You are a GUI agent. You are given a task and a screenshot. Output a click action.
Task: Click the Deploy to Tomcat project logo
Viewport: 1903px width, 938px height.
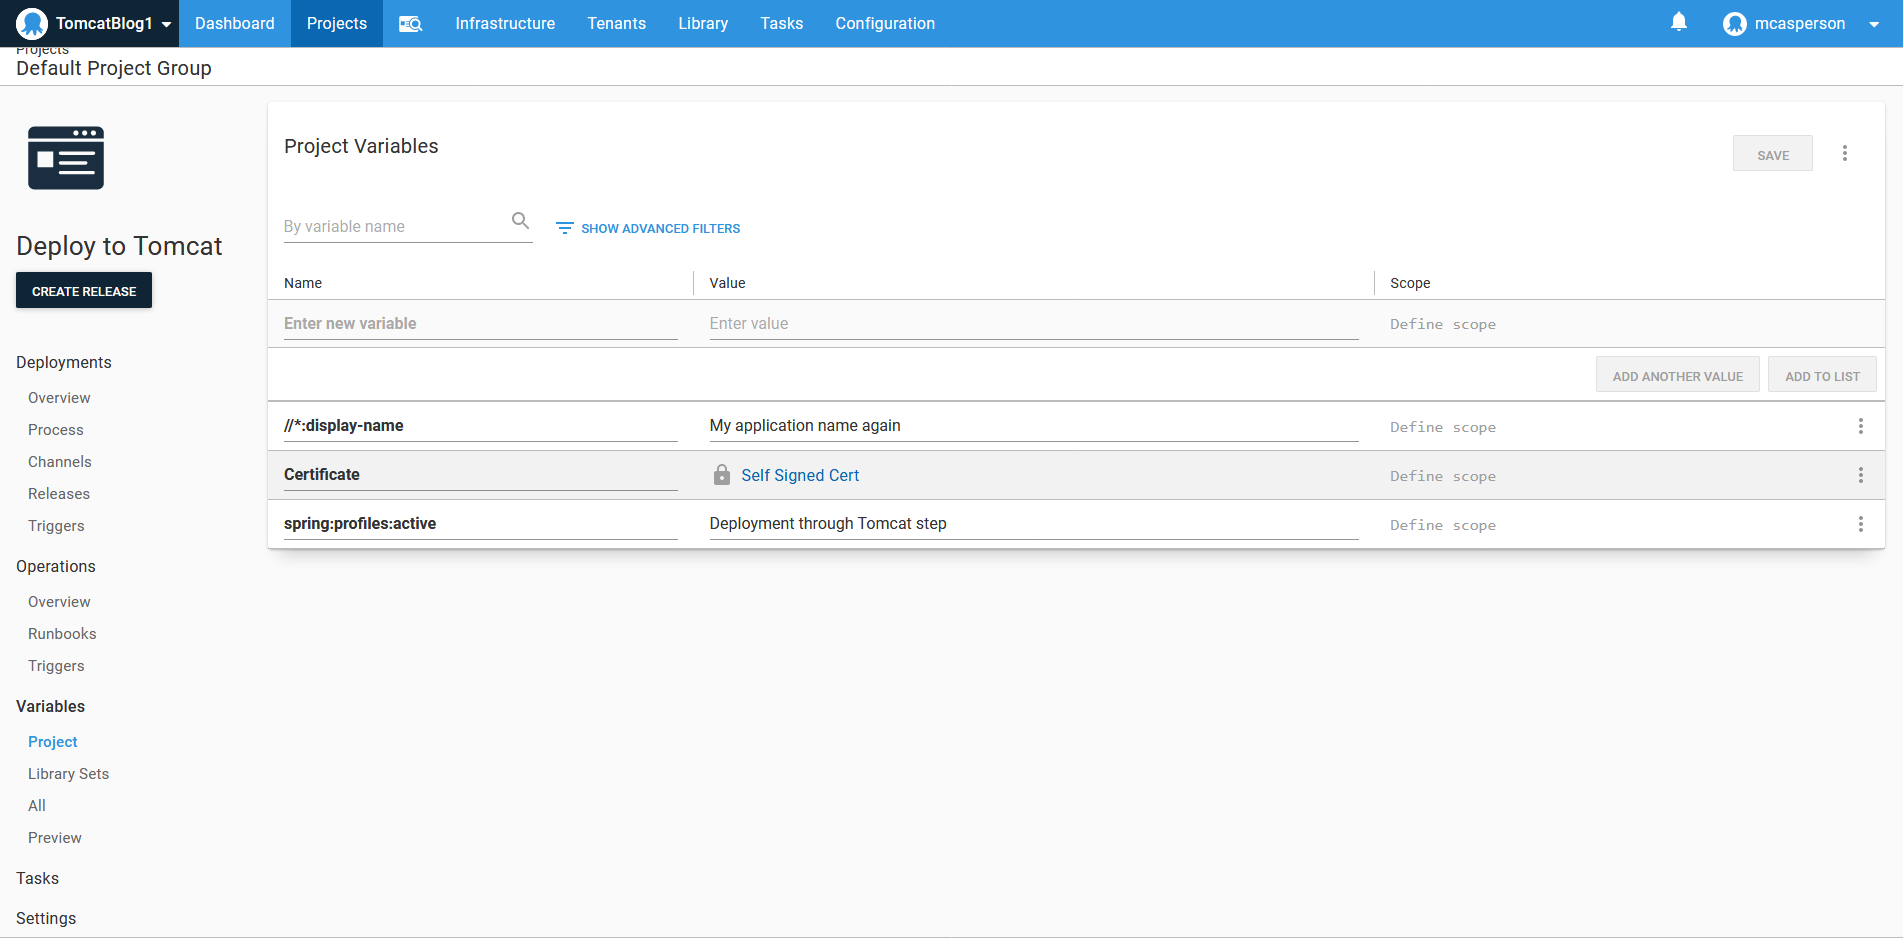point(66,158)
